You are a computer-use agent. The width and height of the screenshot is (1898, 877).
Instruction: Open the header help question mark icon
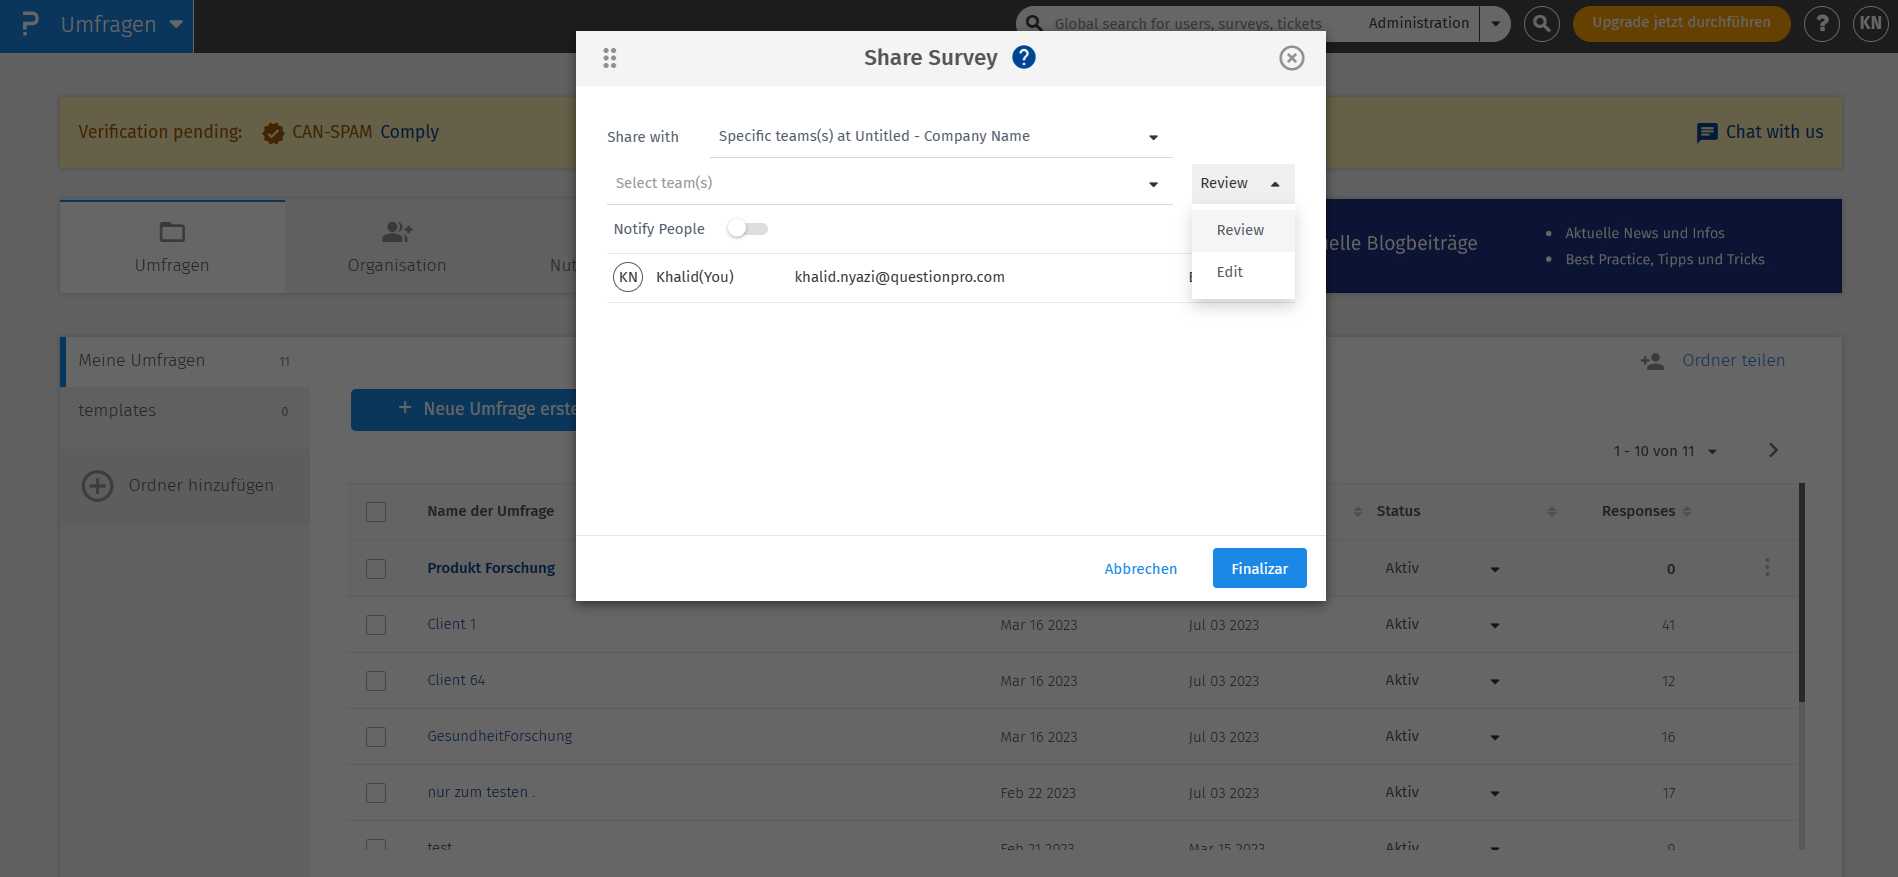pos(1821,23)
